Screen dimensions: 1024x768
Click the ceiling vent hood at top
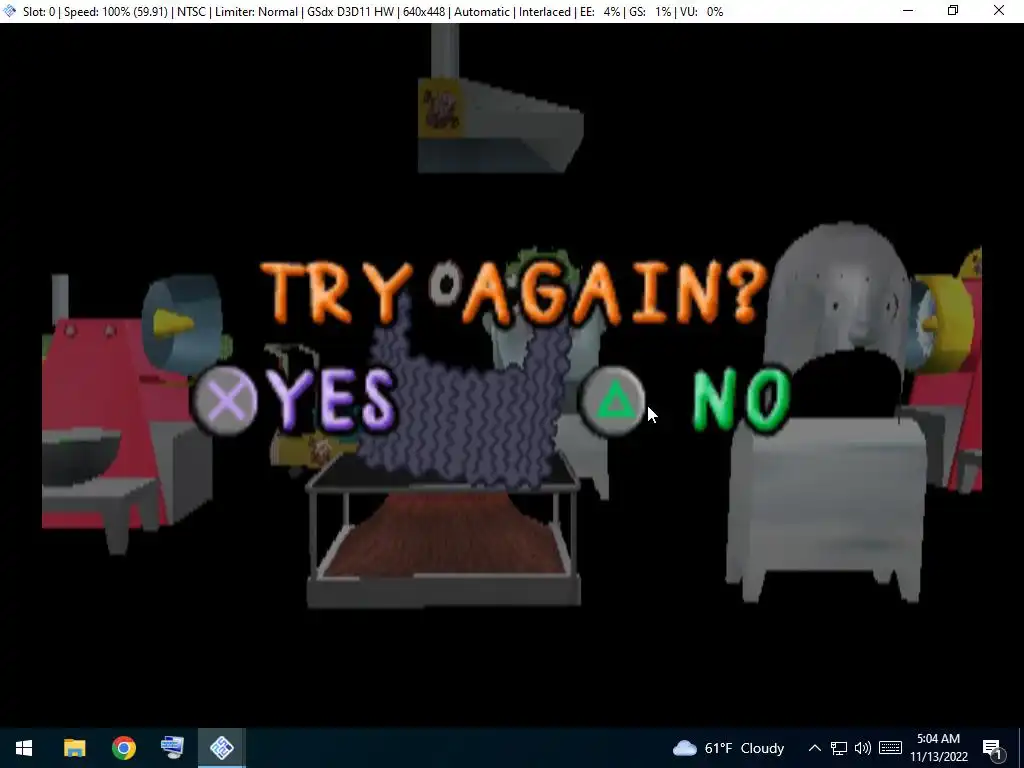500,98
